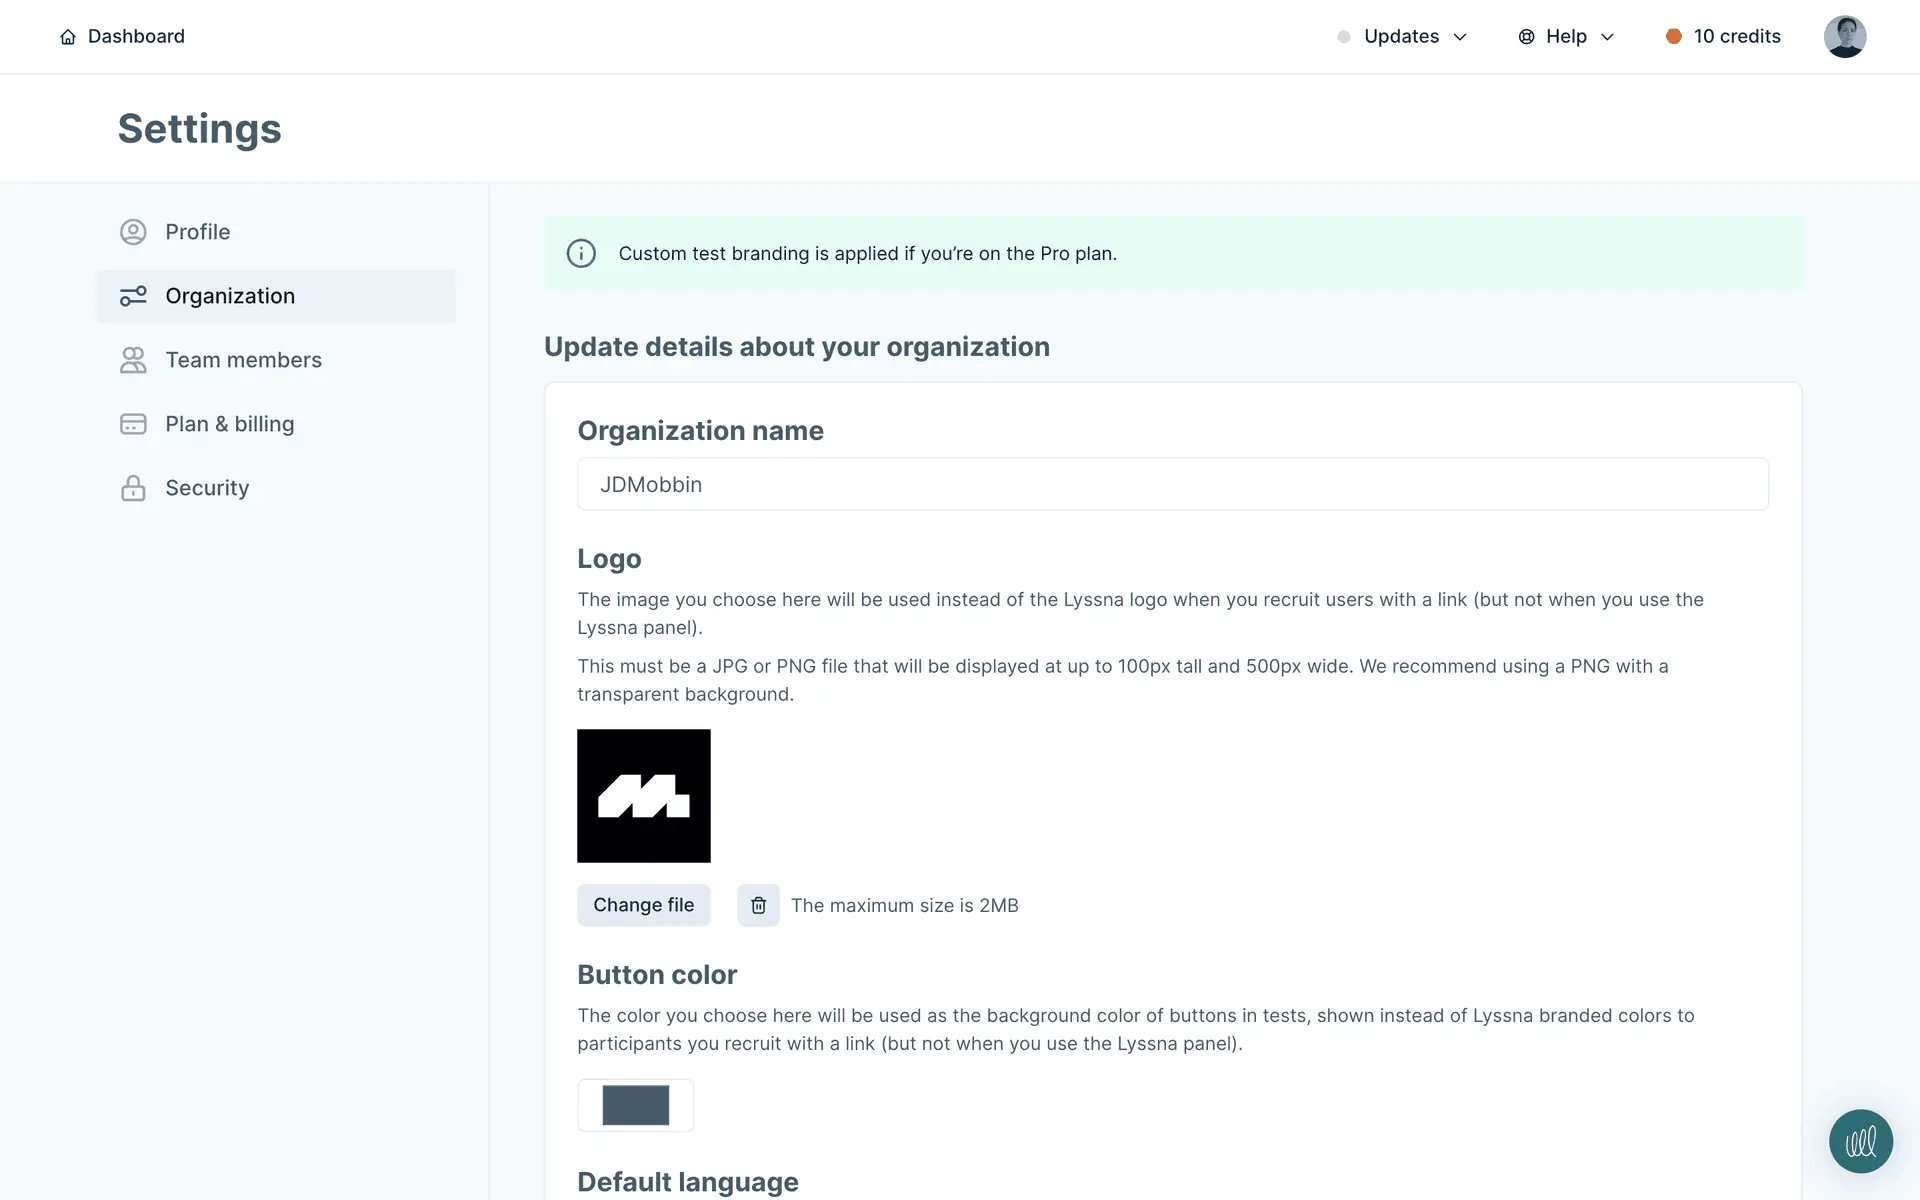Click the Dashboard home icon

68,37
